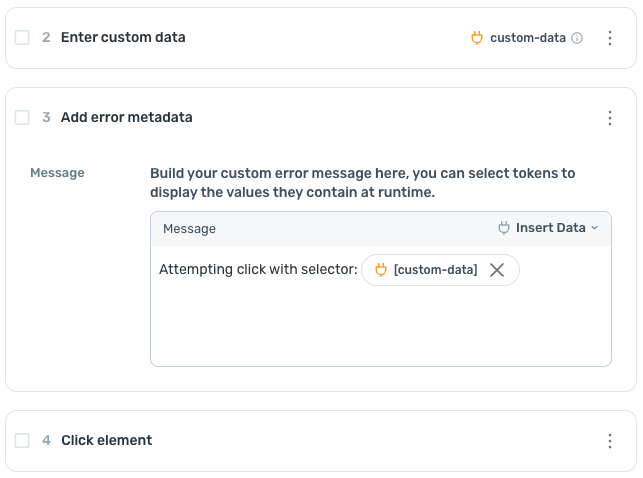Tick the checkbox for step 4 Click element
643x478 pixels.
pyautogui.click(x=22, y=441)
